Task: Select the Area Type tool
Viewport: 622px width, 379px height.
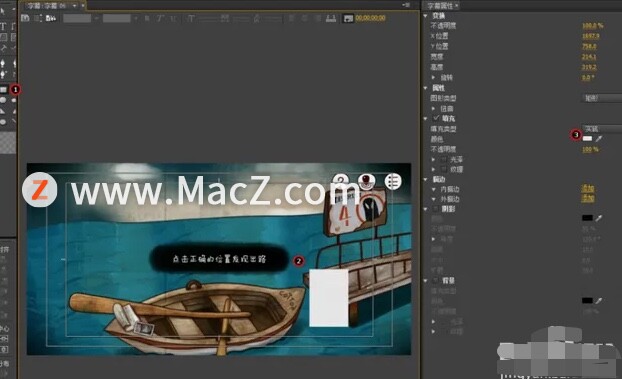Action: point(3,38)
